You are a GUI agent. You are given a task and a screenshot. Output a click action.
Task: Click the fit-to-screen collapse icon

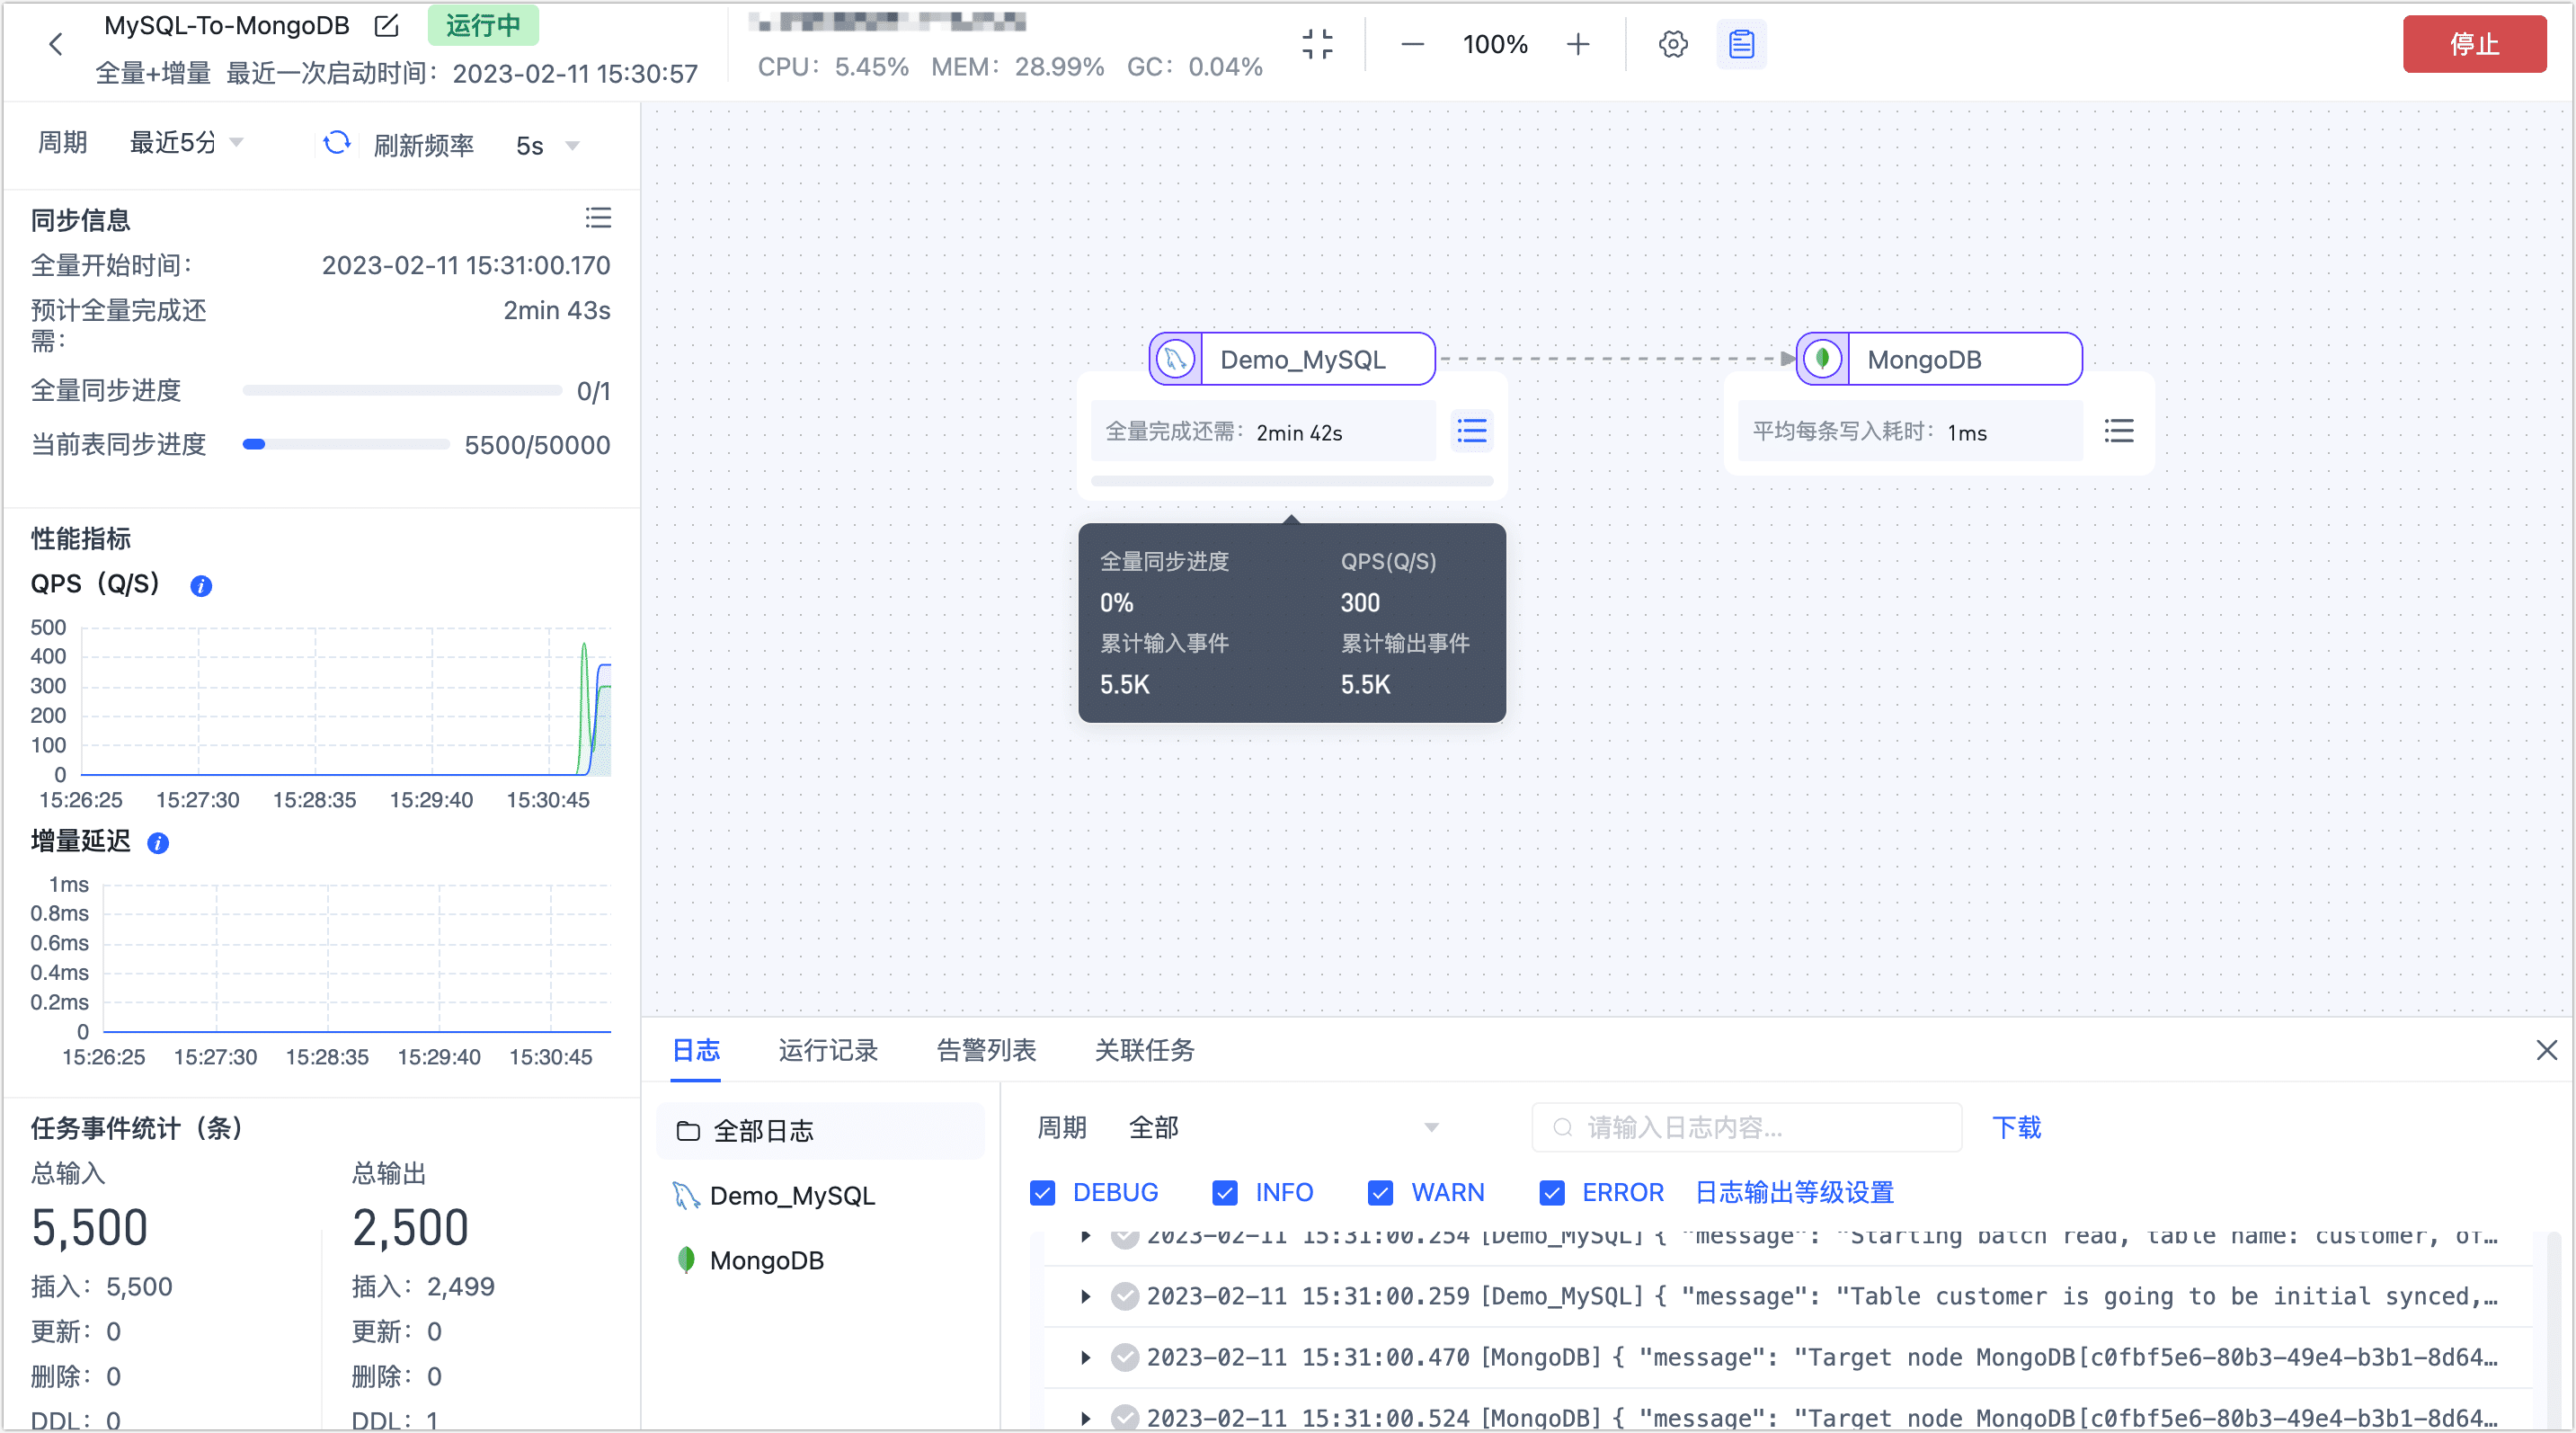tap(1317, 44)
